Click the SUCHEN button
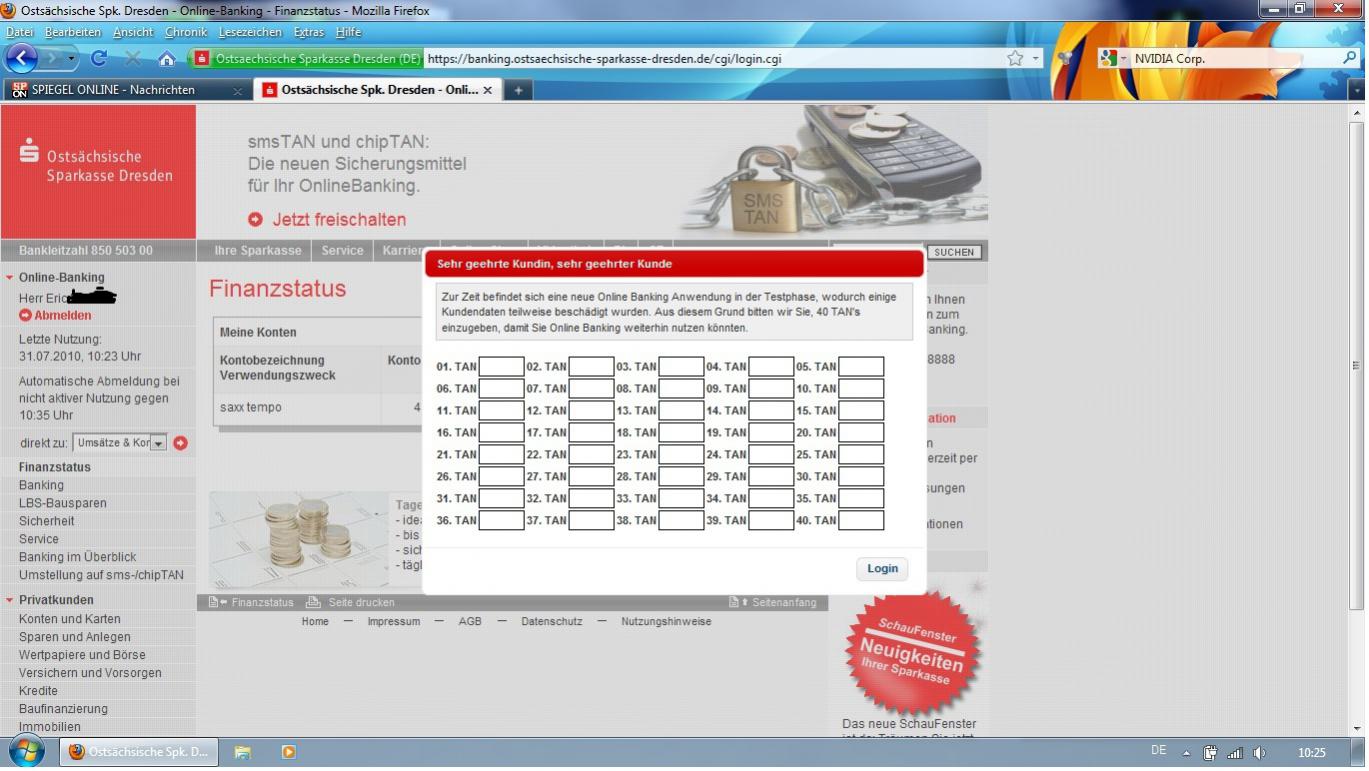 pyautogui.click(x=954, y=252)
